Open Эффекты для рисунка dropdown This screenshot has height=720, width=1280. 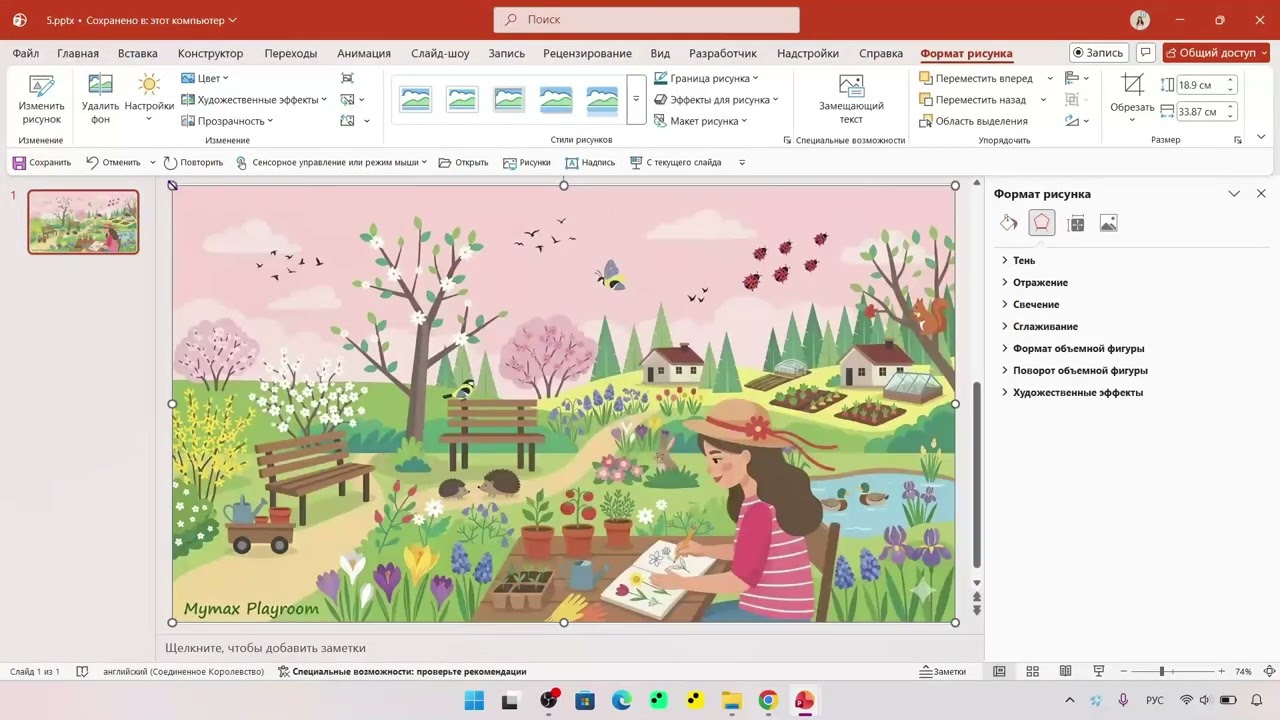click(x=716, y=100)
